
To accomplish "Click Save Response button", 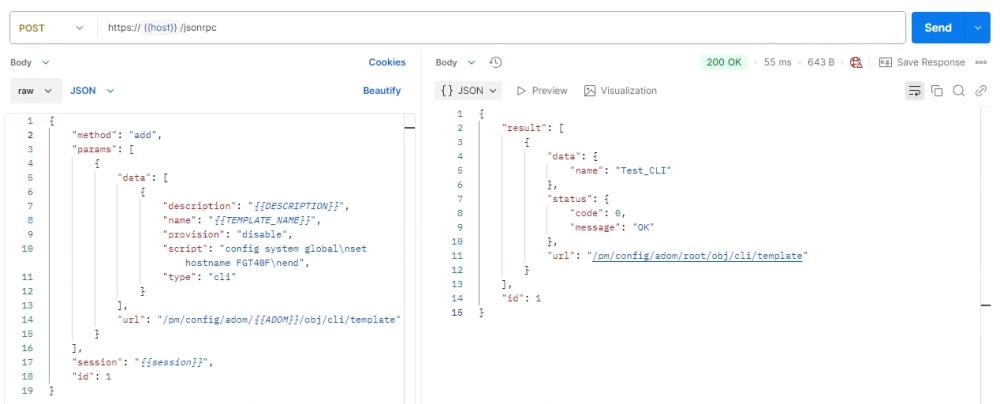I will coord(922,63).
